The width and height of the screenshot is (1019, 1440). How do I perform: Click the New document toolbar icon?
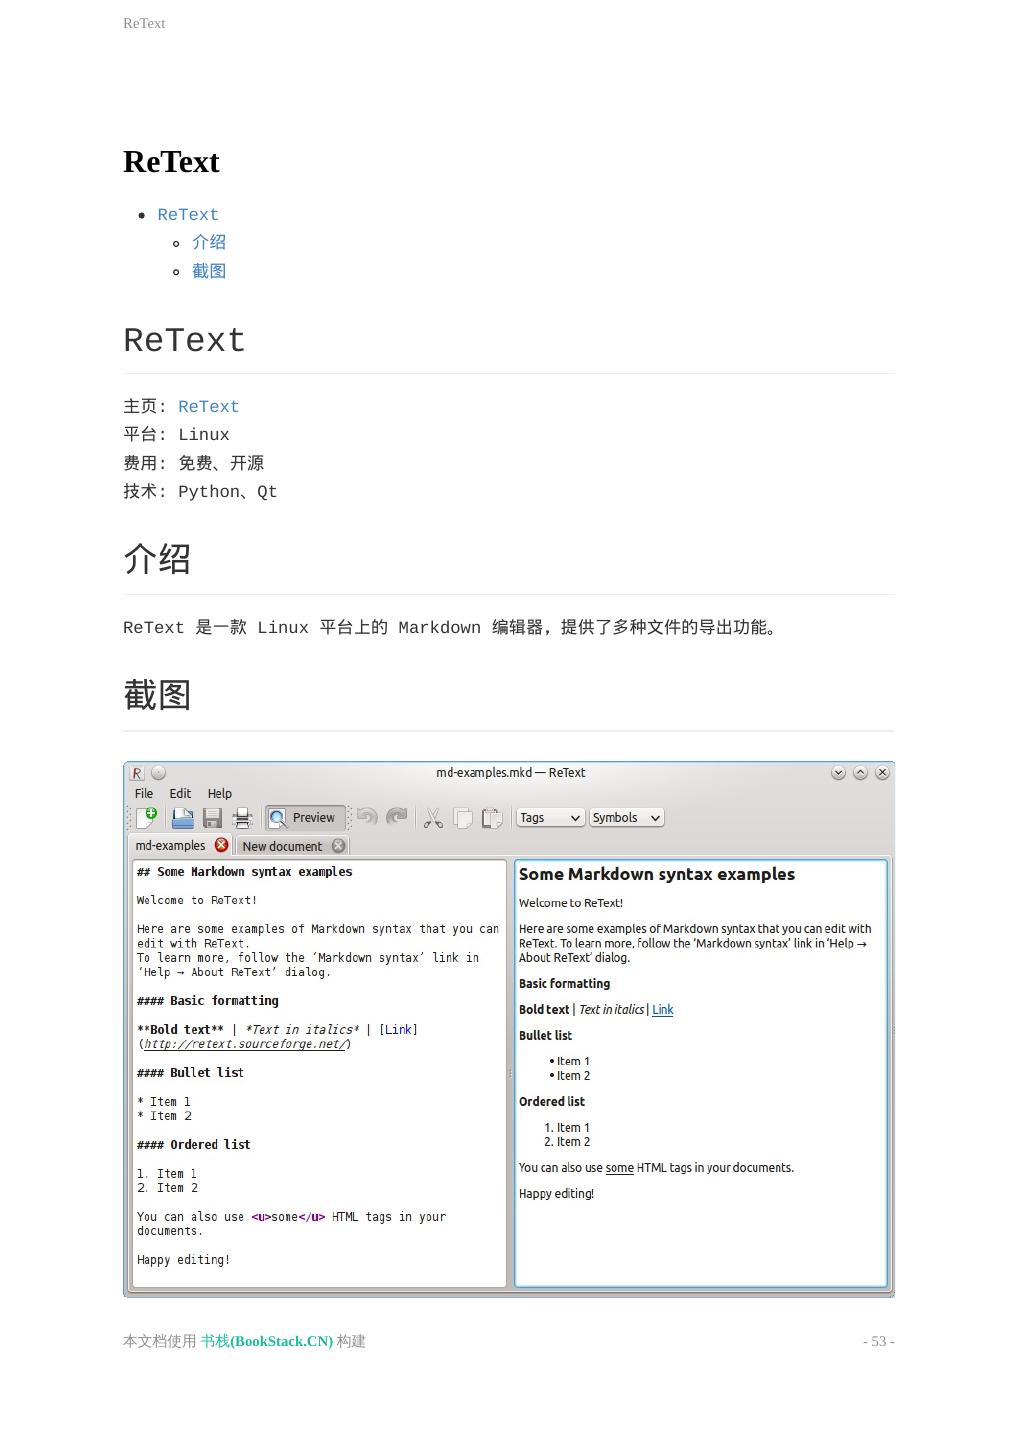tap(146, 817)
